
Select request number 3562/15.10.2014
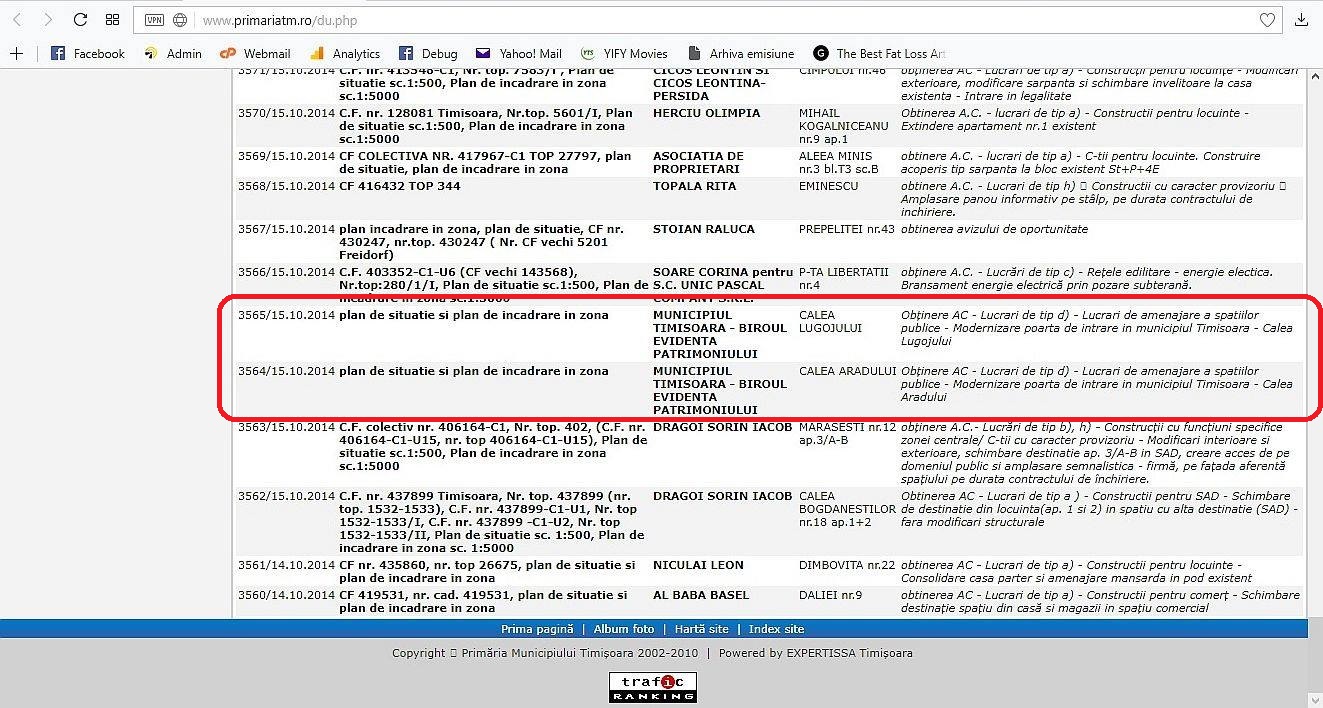tap(286, 496)
